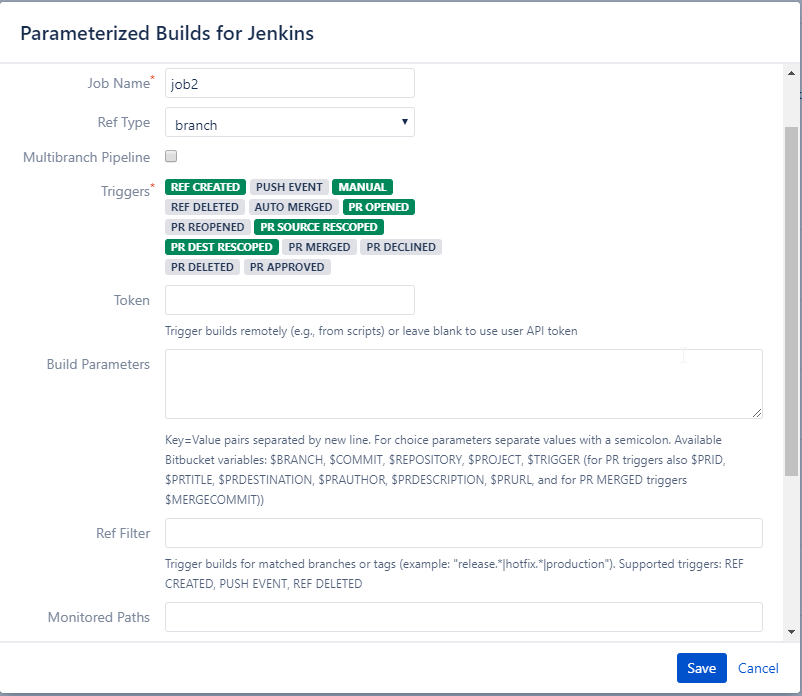Click the 'Parameterized Builds for Jenkins' title
This screenshot has width=802, height=696.
click(167, 33)
